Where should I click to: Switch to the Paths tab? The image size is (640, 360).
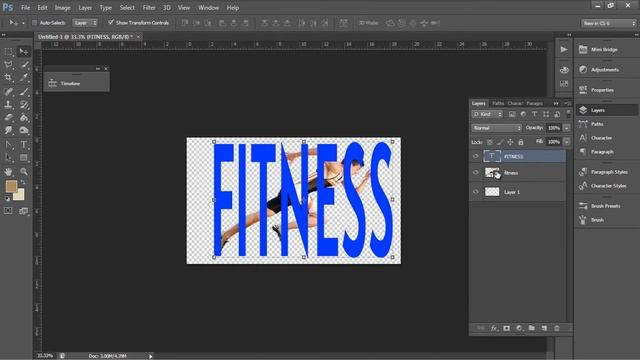(498, 103)
